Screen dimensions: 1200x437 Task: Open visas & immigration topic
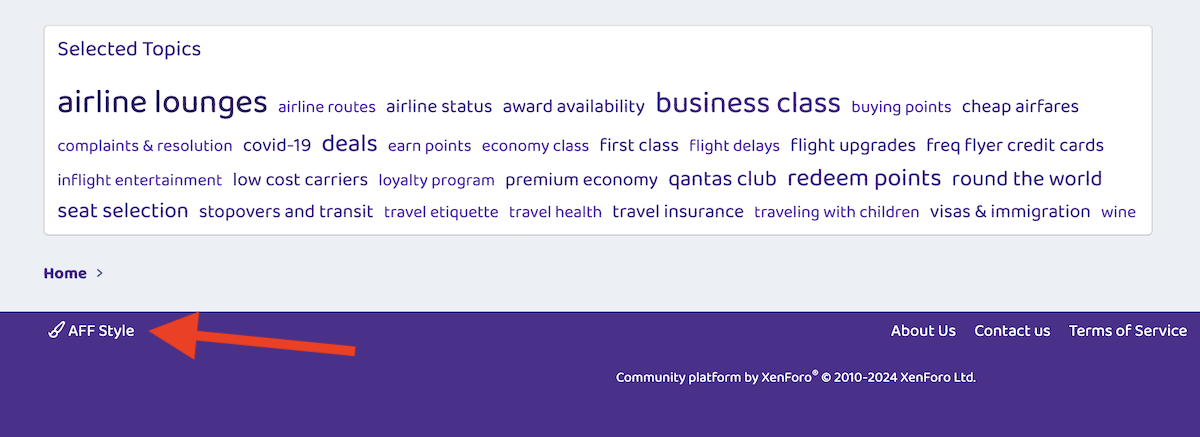tap(1010, 212)
